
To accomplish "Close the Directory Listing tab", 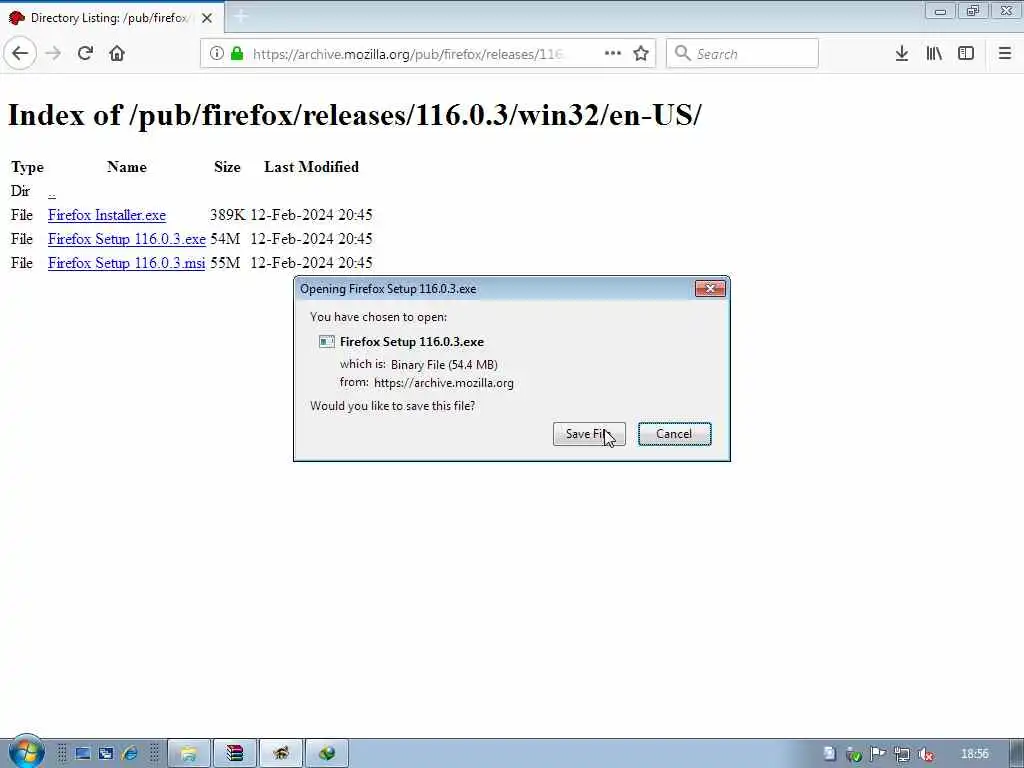I will click(207, 18).
